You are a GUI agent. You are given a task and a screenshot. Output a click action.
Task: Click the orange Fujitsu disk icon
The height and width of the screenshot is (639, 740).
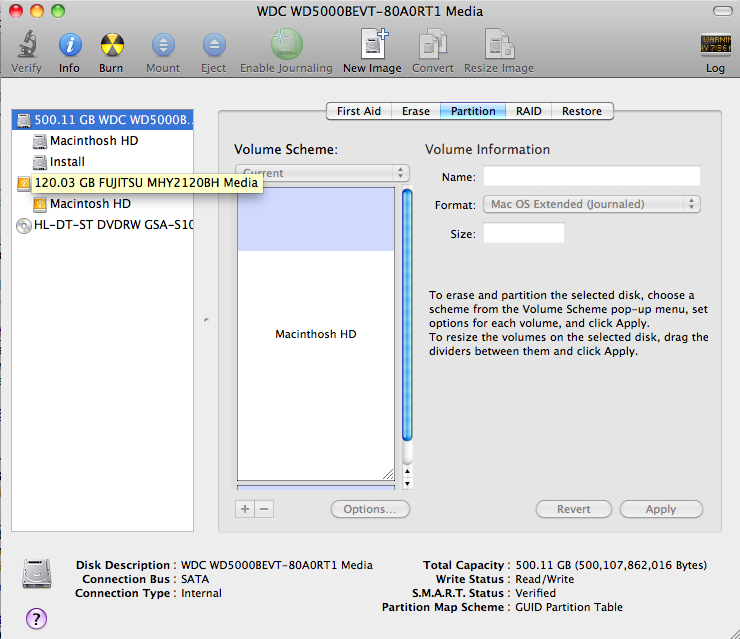[24, 183]
